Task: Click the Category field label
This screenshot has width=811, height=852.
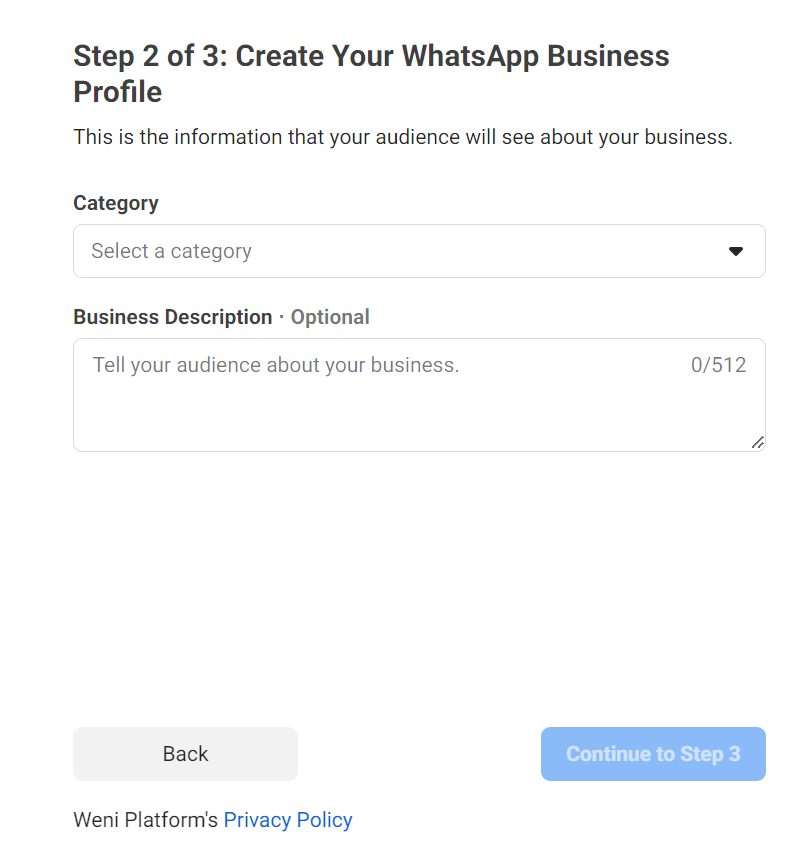Action: click(x=115, y=203)
